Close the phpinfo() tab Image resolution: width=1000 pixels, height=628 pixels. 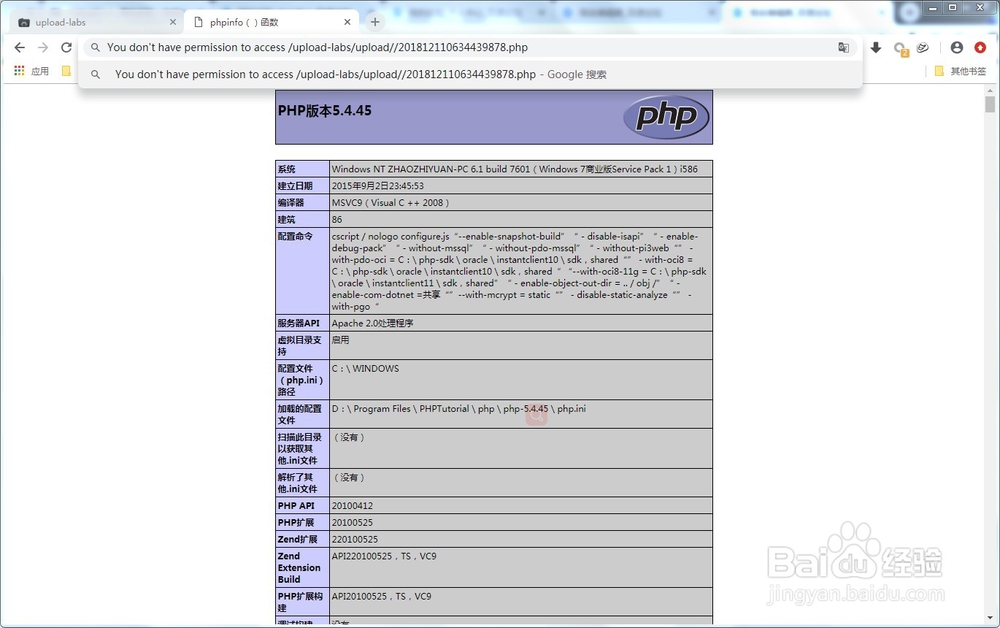point(347,22)
